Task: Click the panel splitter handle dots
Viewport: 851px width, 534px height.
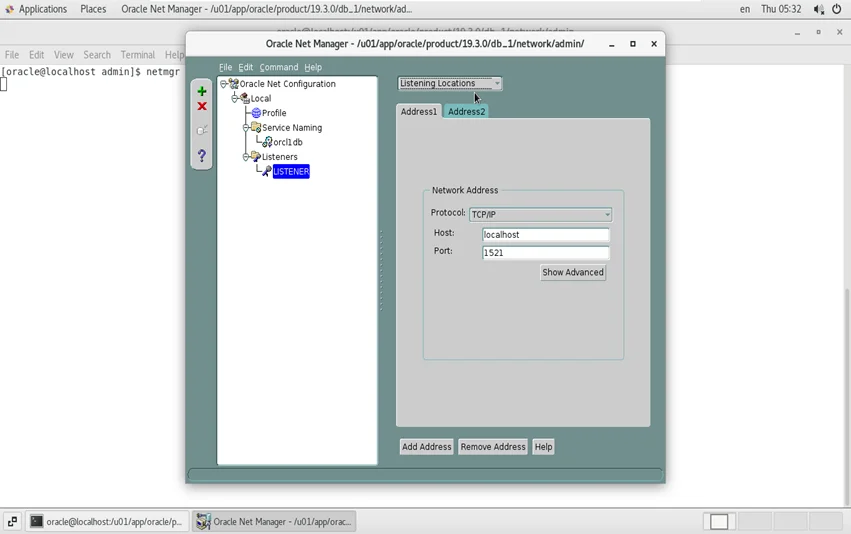Action: coord(381,270)
